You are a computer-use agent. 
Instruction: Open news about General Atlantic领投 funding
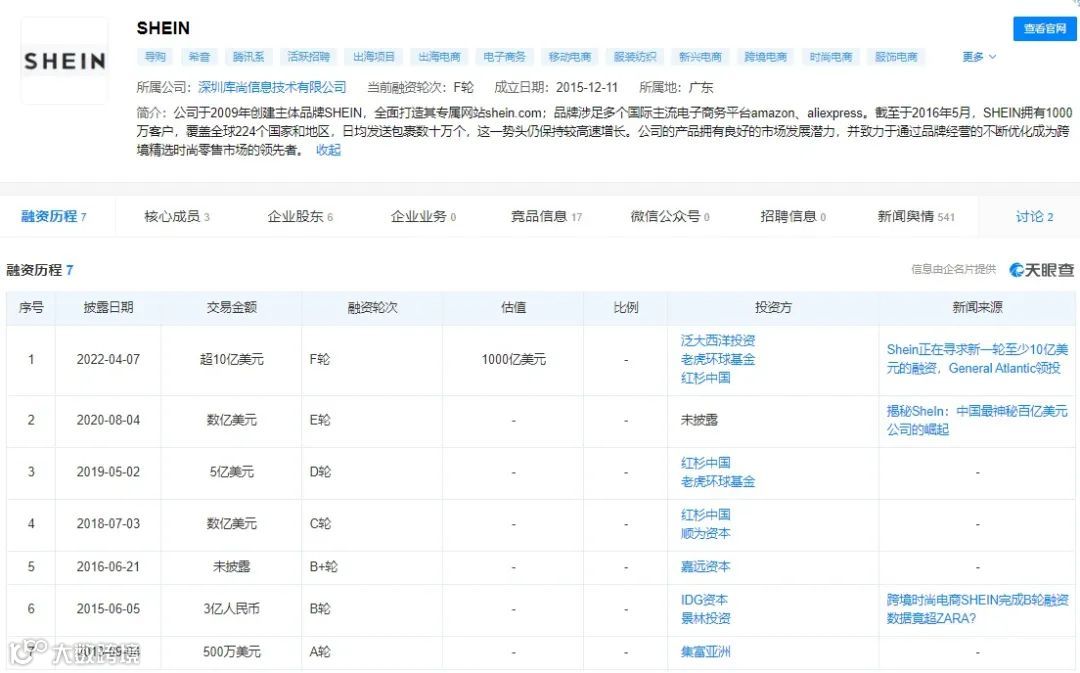coord(977,359)
